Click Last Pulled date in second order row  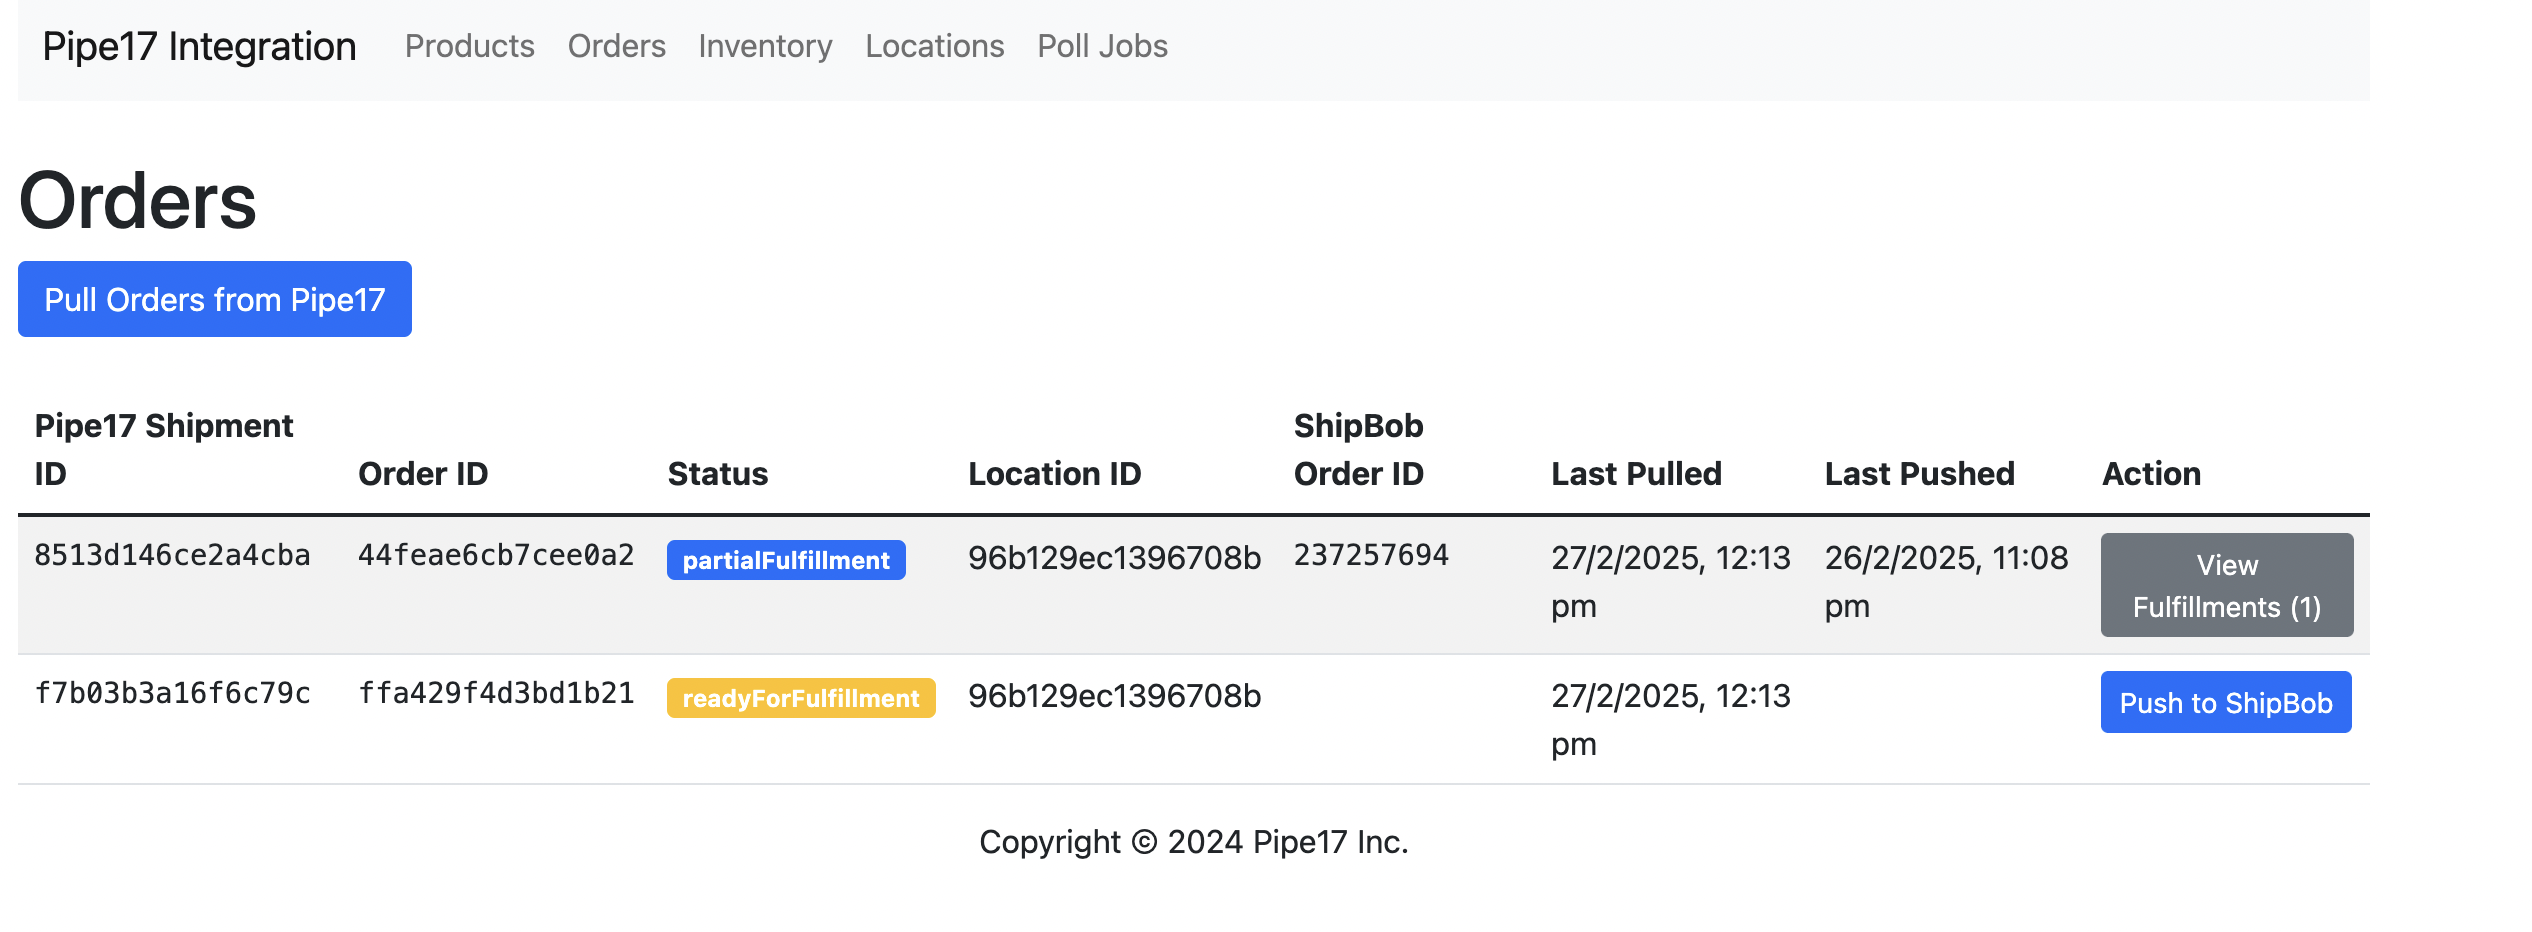click(x=1671, y=719)
